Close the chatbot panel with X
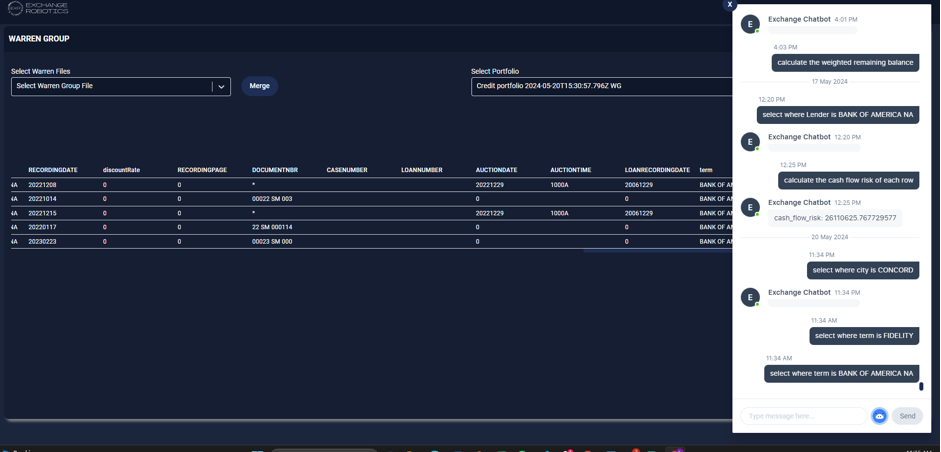 point(730,5)
